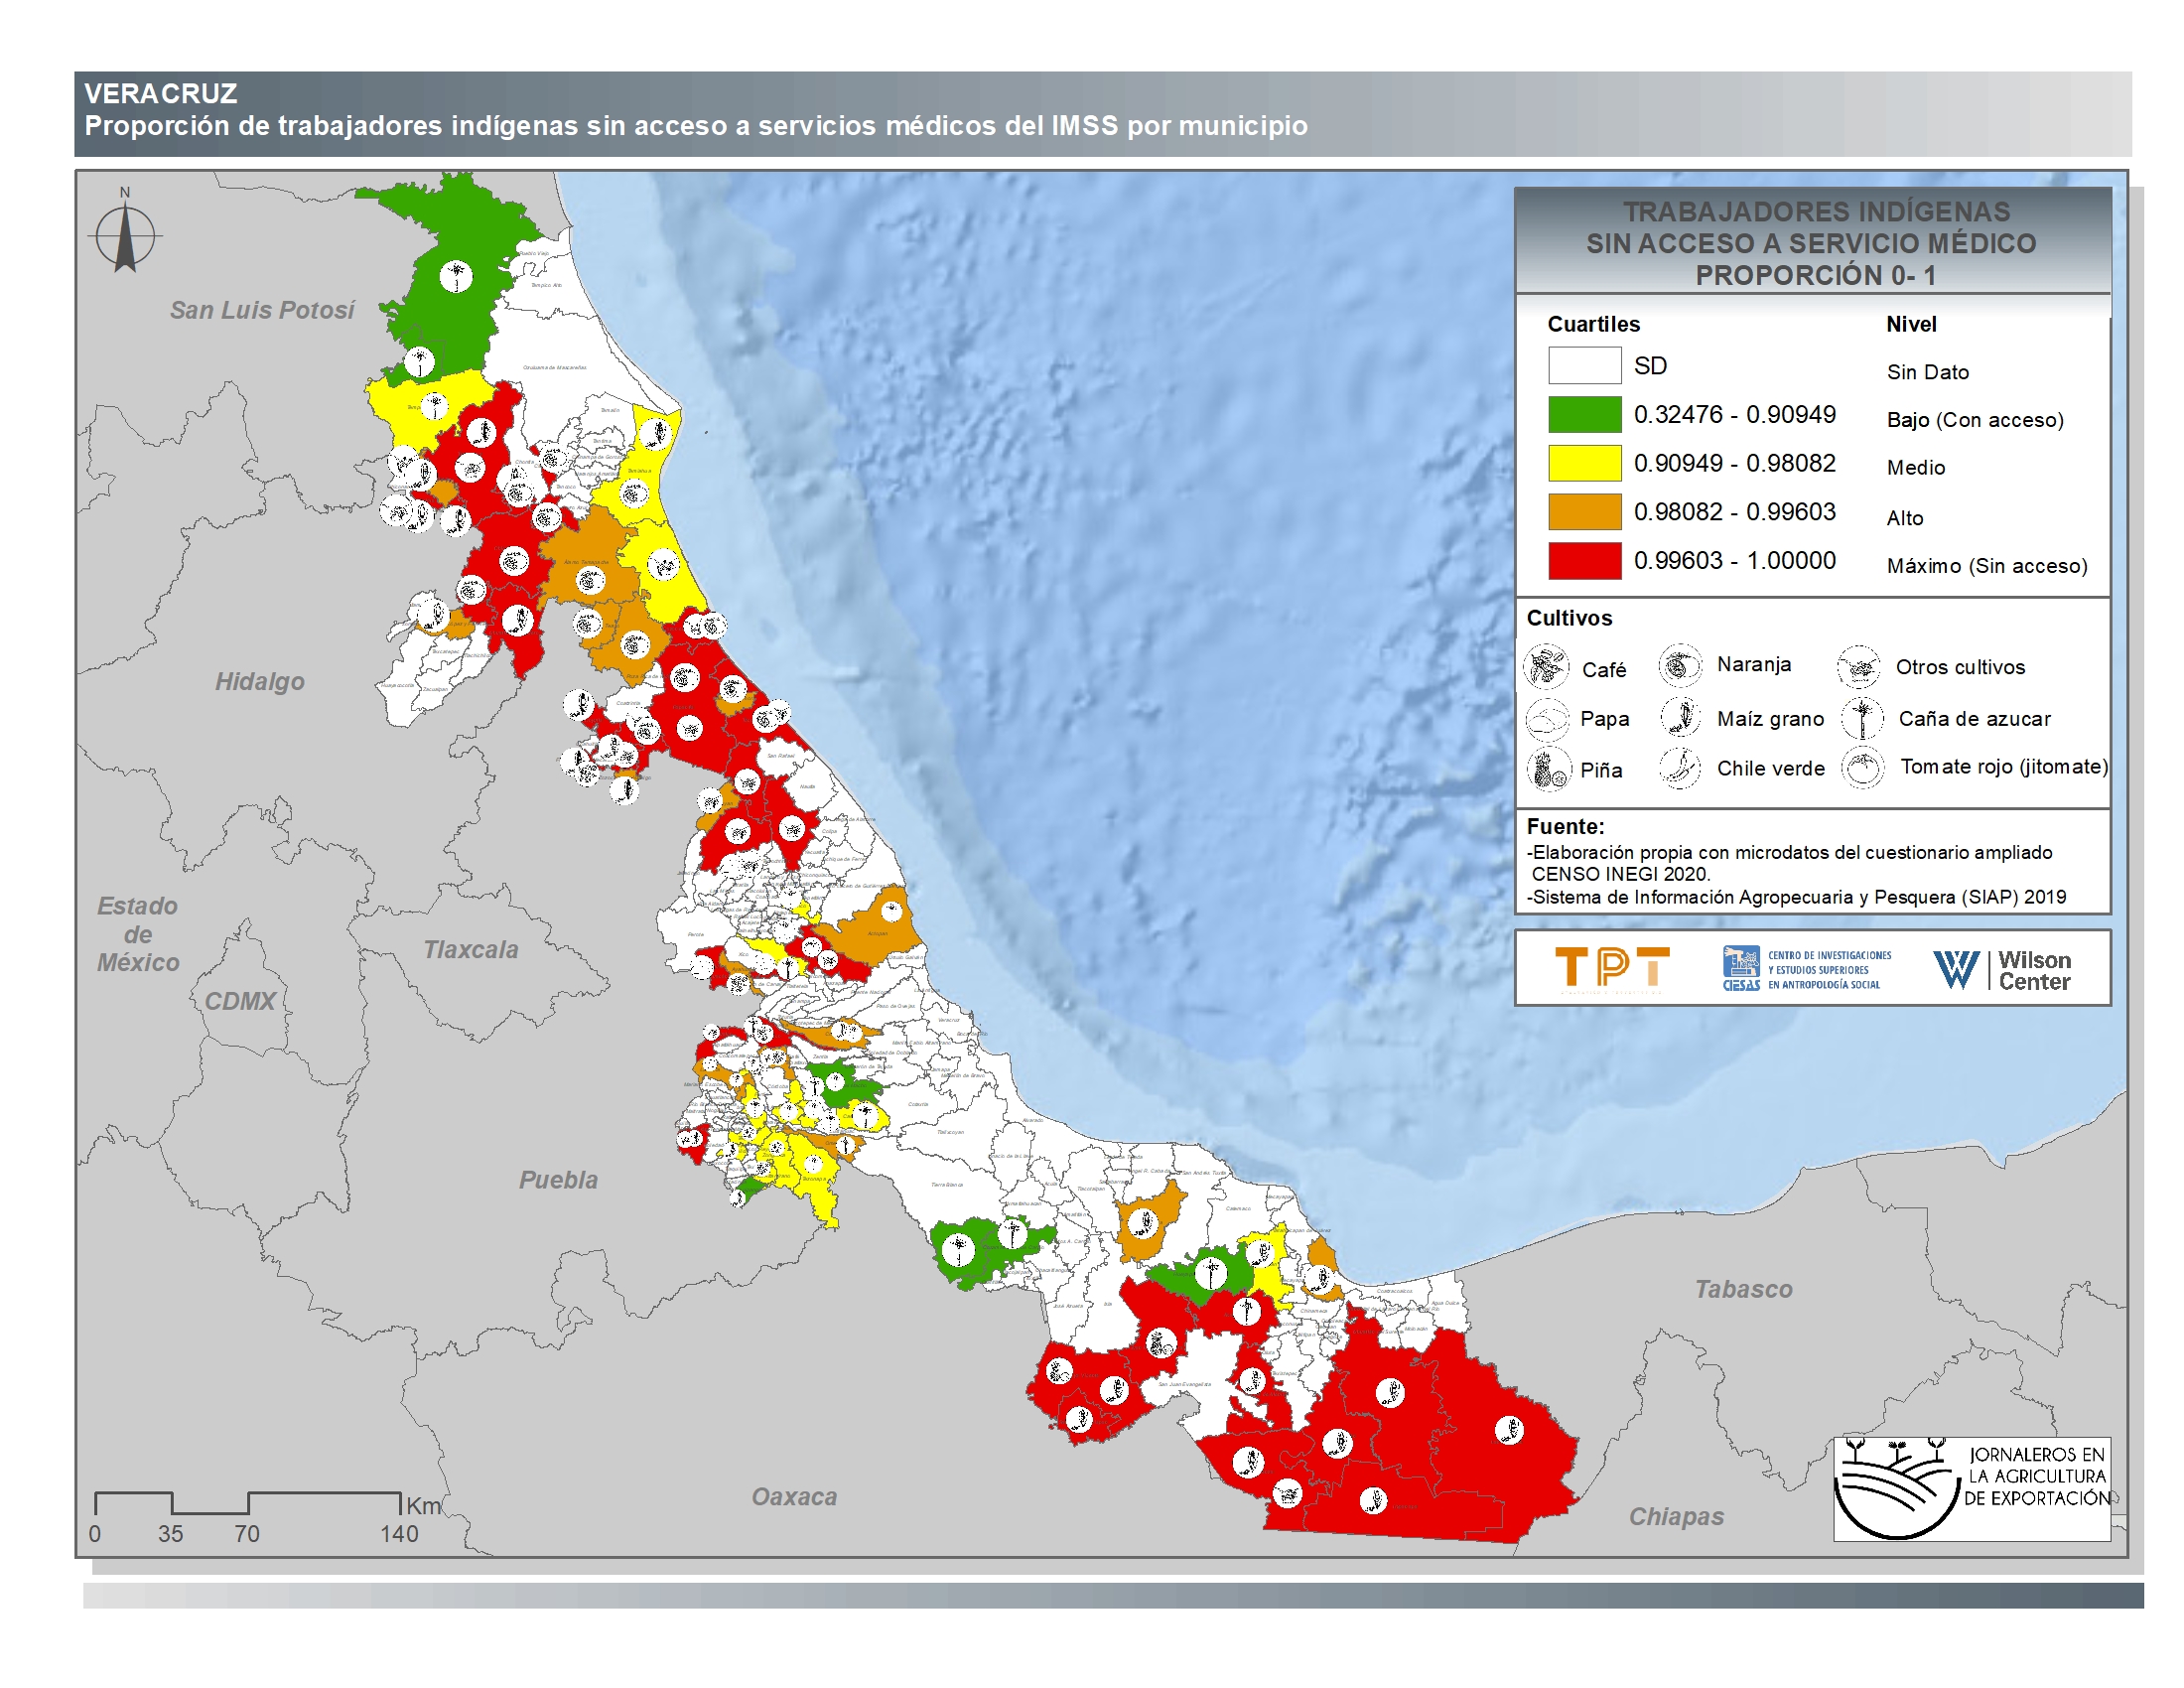Click the red Máximo quartile swatch
This screenshot has width=2184, height=1688.
tap(1584, 561)
